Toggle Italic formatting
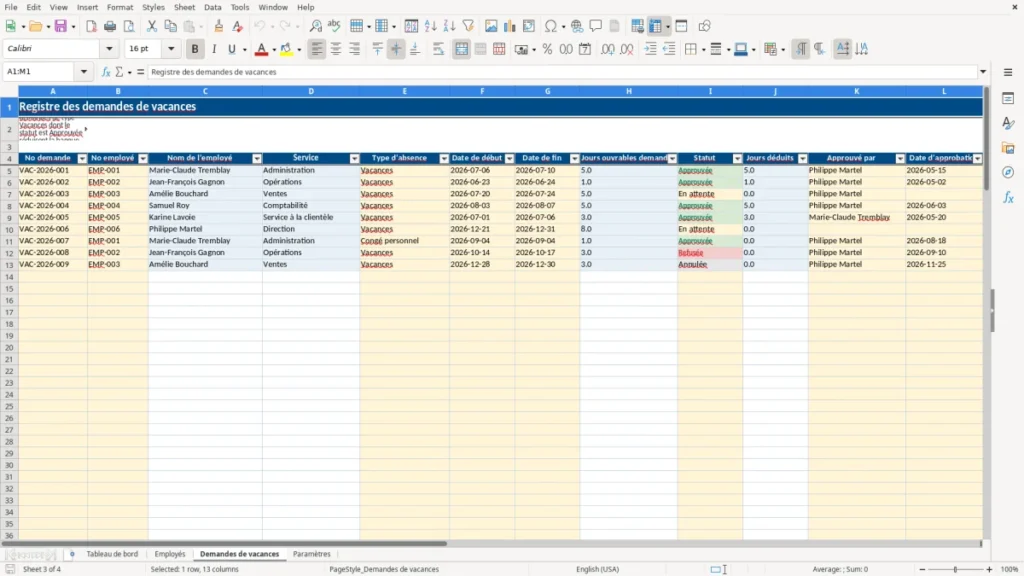Image resolution: width=1024 pixels, height=576 pixels. [x=214, y=49]
